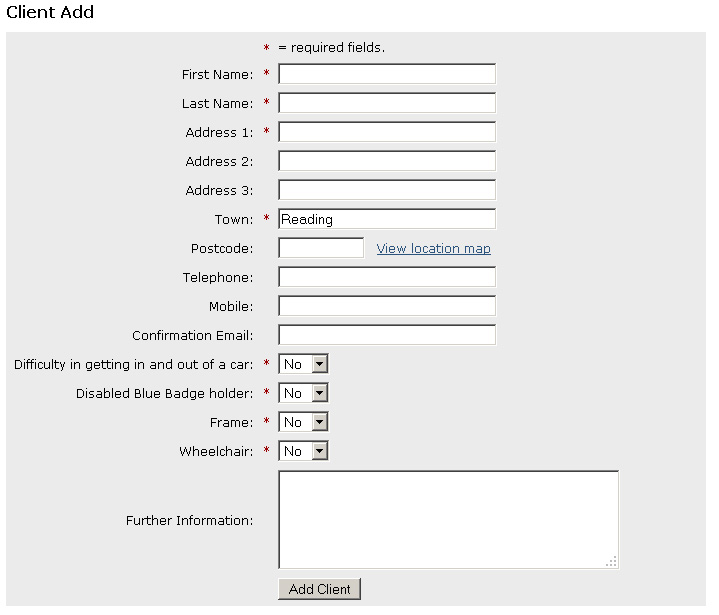This screenshot has height=615, width=719.
Task: Click the Further Information text area
Action: point(448,520)
